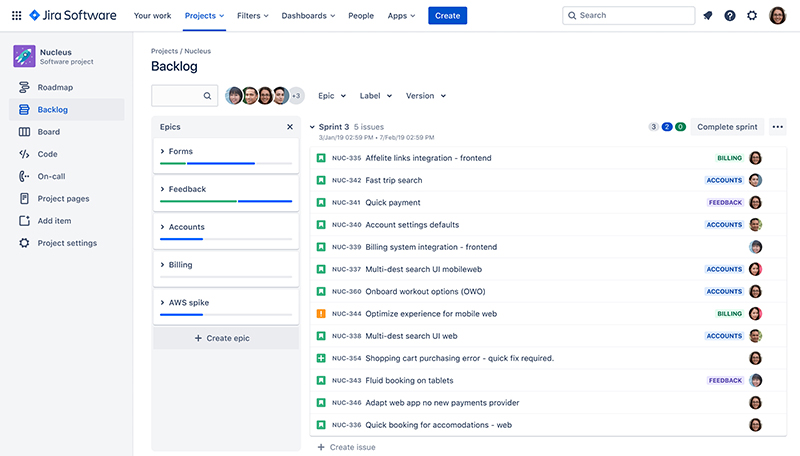The image size is (800, 456).
Task: Open the sprint more options ellipsis
Action: [x=778, y=127]
